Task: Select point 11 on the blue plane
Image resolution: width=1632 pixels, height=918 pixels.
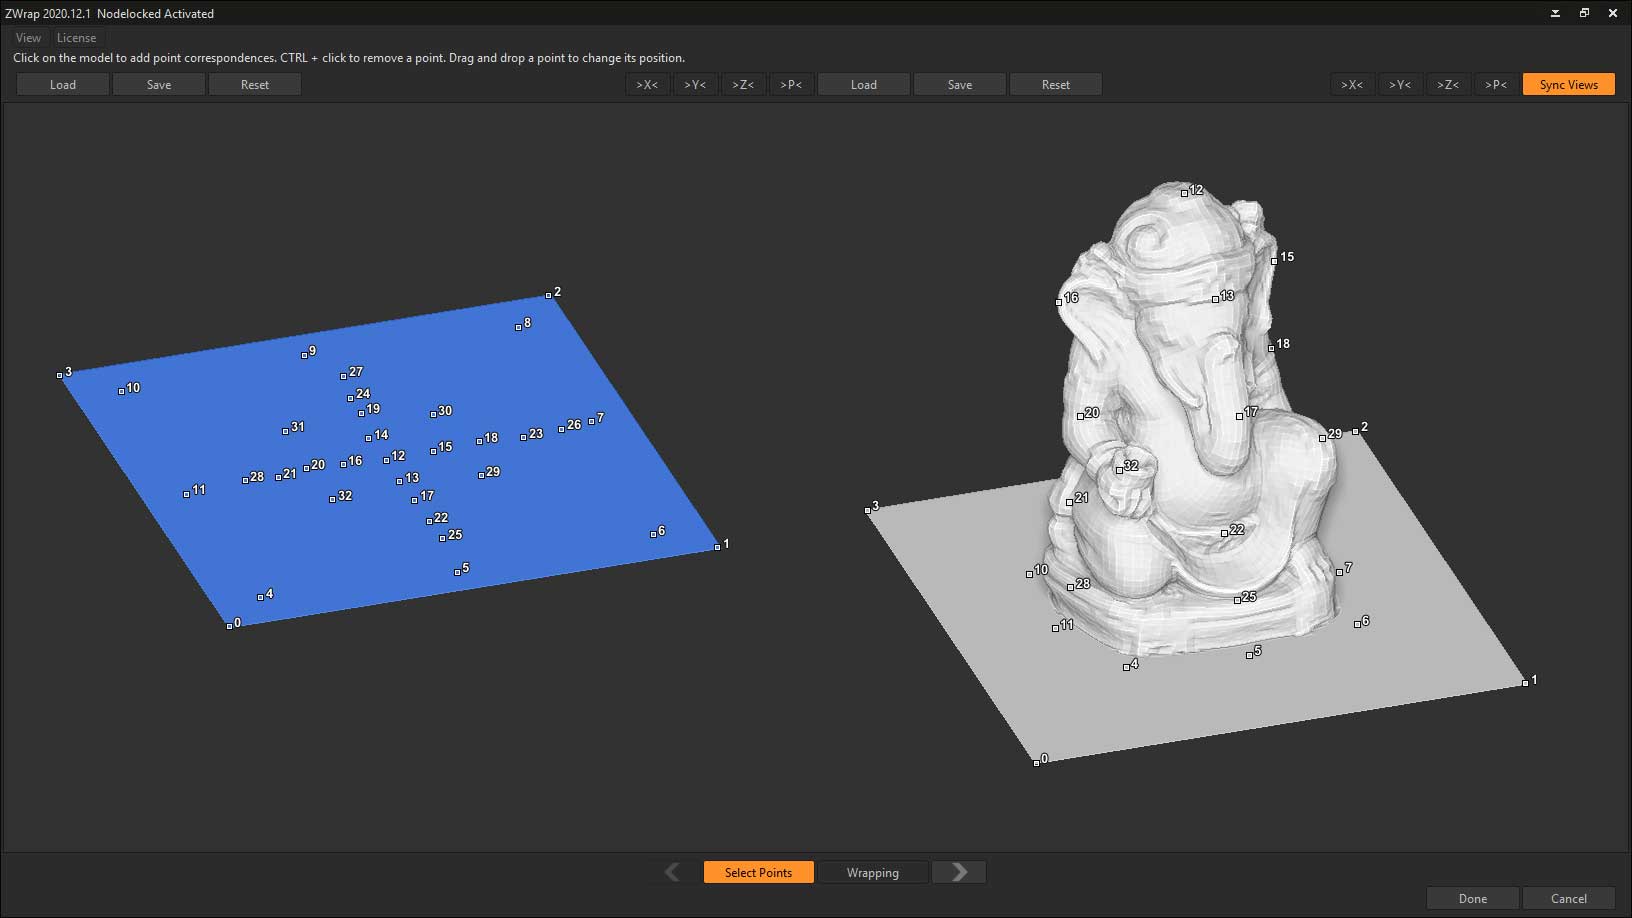Action: [x=186, y=494]
